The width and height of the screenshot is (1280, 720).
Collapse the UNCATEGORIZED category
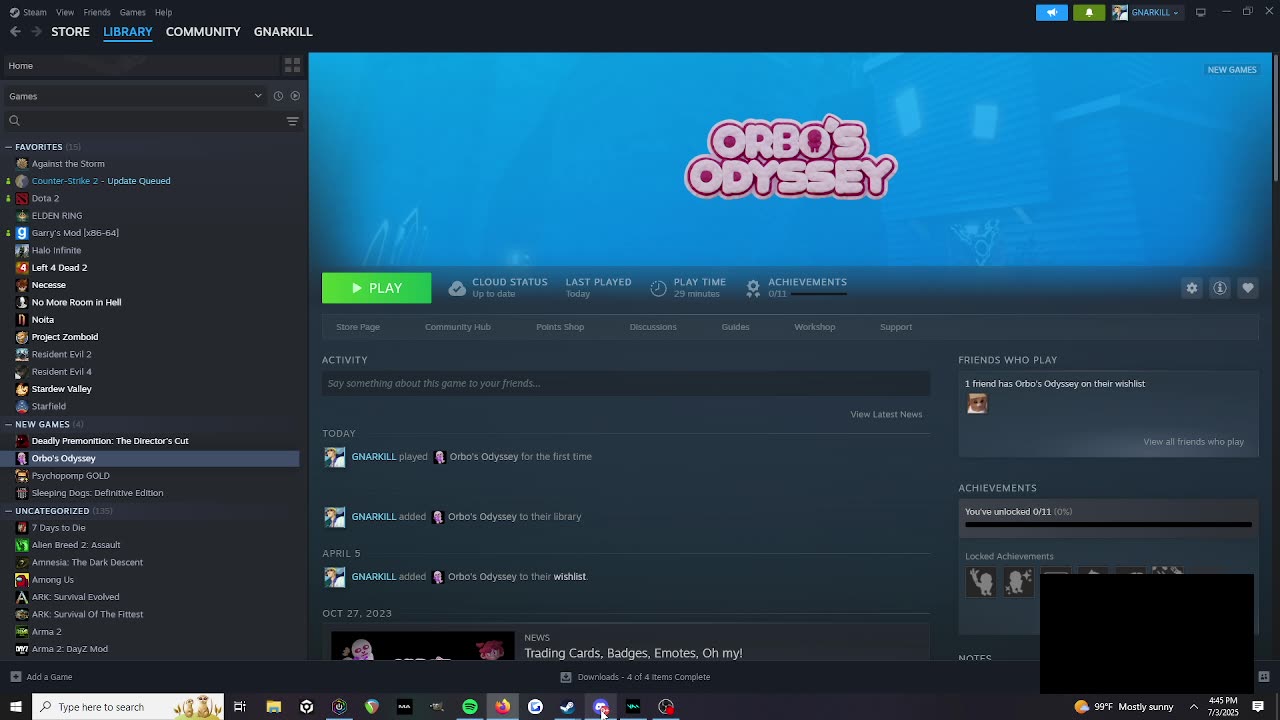coord(8,511)
